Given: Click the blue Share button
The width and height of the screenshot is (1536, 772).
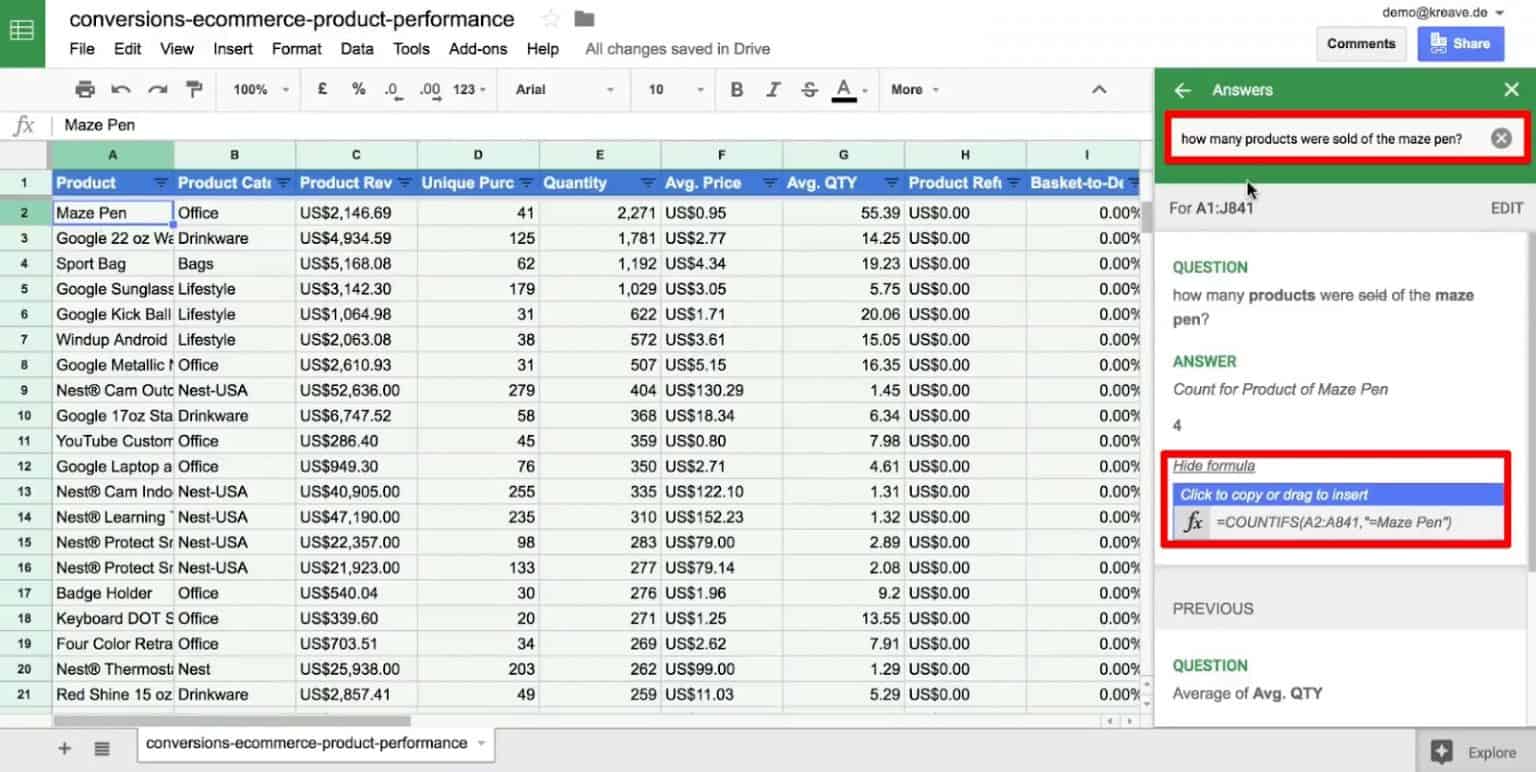Looking at the screenshot, I should coord(1460,44).
